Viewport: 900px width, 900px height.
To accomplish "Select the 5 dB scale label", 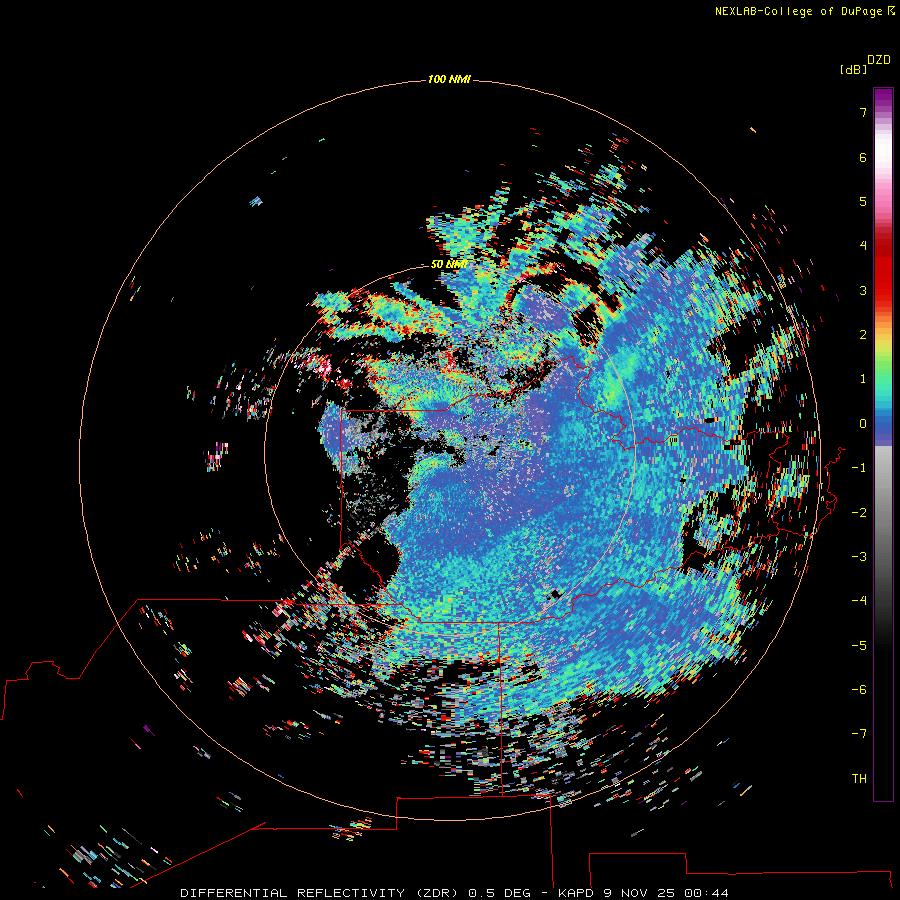I will click(863, 201).
